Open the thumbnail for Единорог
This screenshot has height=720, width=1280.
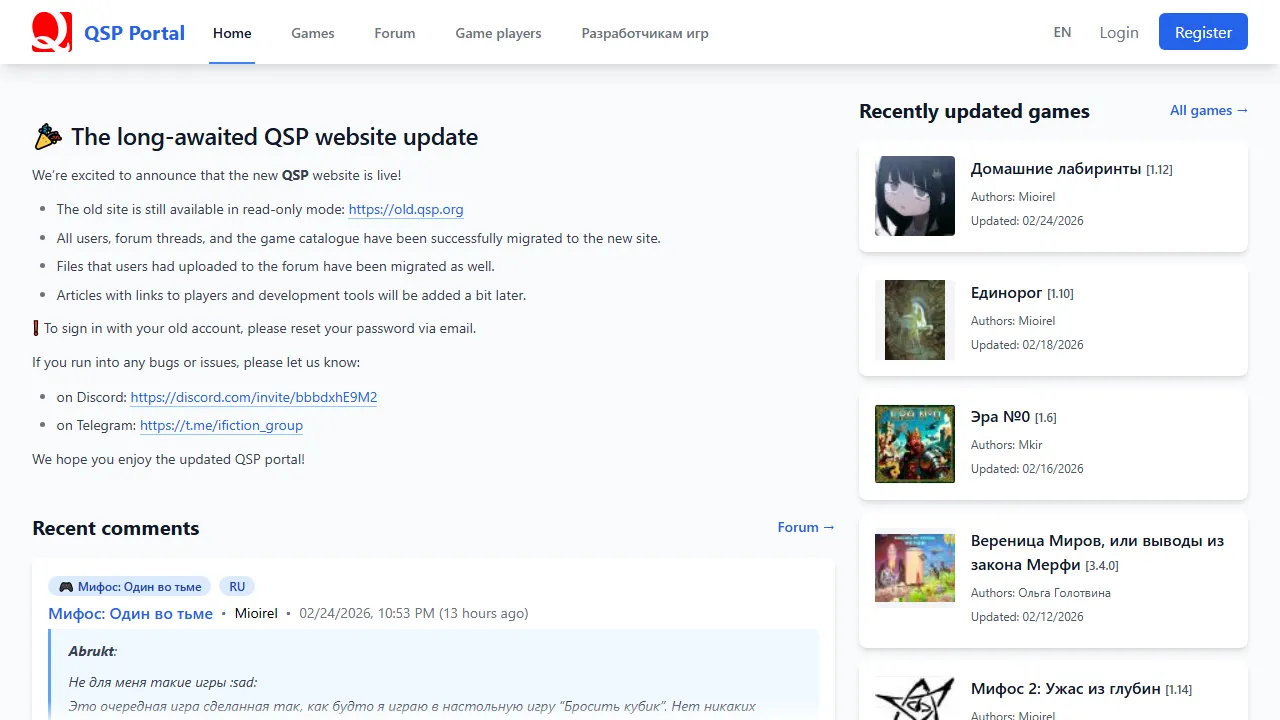point(914,320)
